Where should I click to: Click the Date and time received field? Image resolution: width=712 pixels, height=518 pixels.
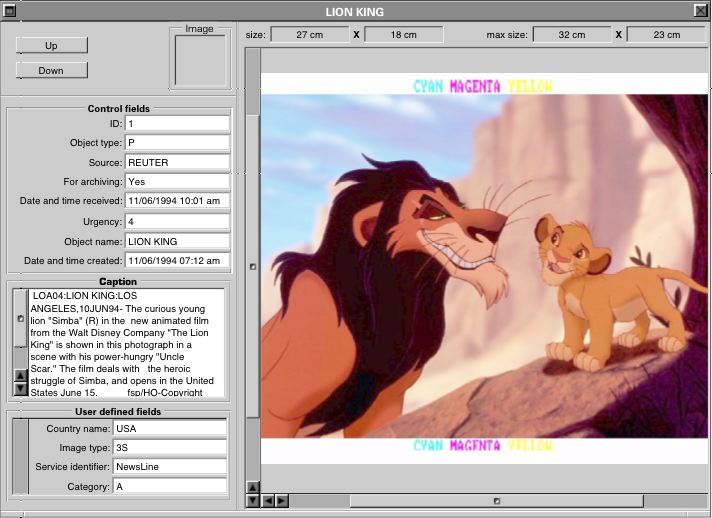tap(177, 201)
